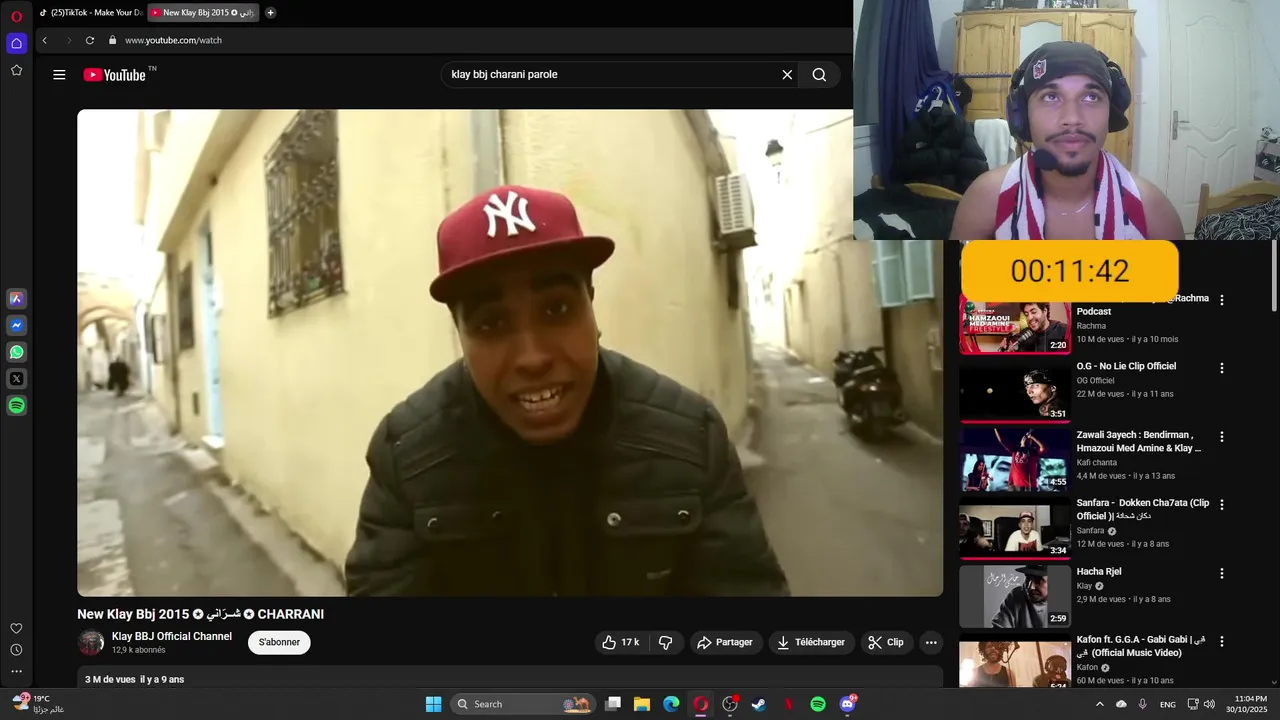Open the Opera home start page icon
The height and width of the screenshot is (720, 1280).
coord(16,43)
